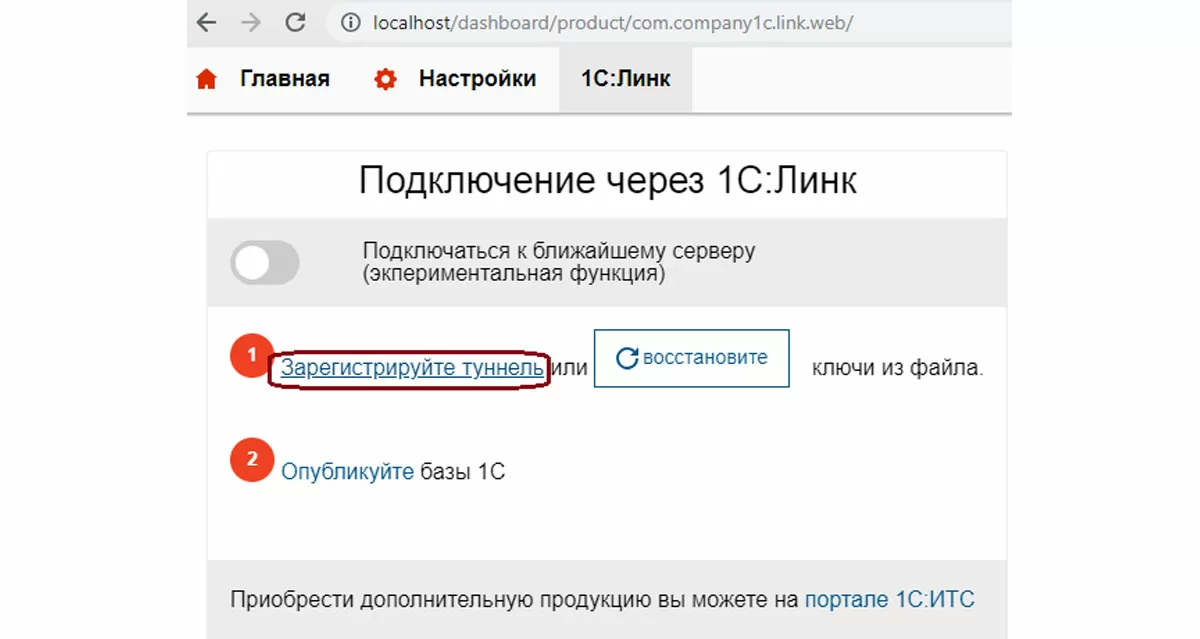Click the text Подключаться к ближайшему серверу
This screenshot has width=1200, height=639.
pos(559,251)
